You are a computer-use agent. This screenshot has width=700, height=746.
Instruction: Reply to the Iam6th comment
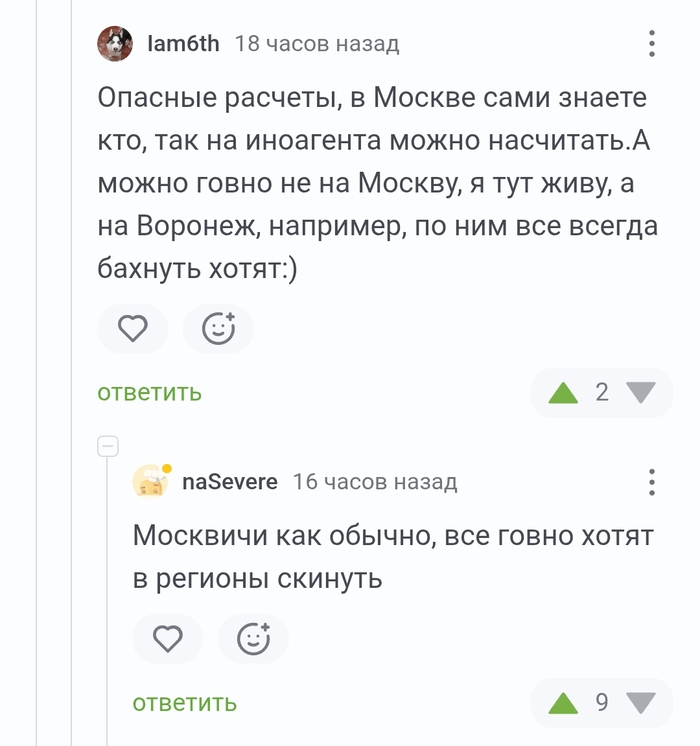click(x=149, y=393)
